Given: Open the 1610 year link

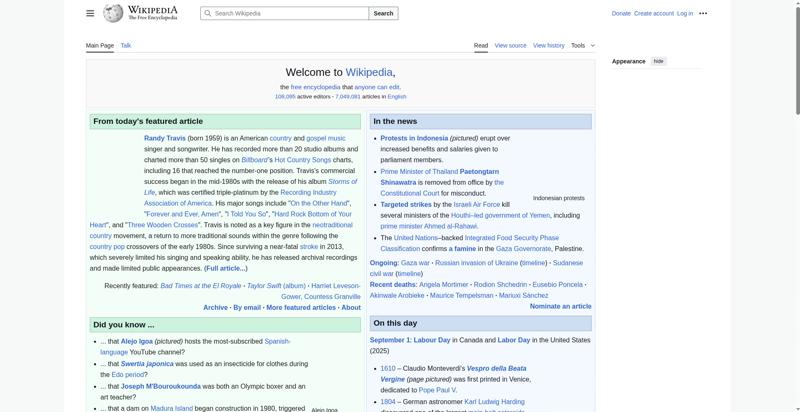Looking at the screenshot, I should pos(388,368).
